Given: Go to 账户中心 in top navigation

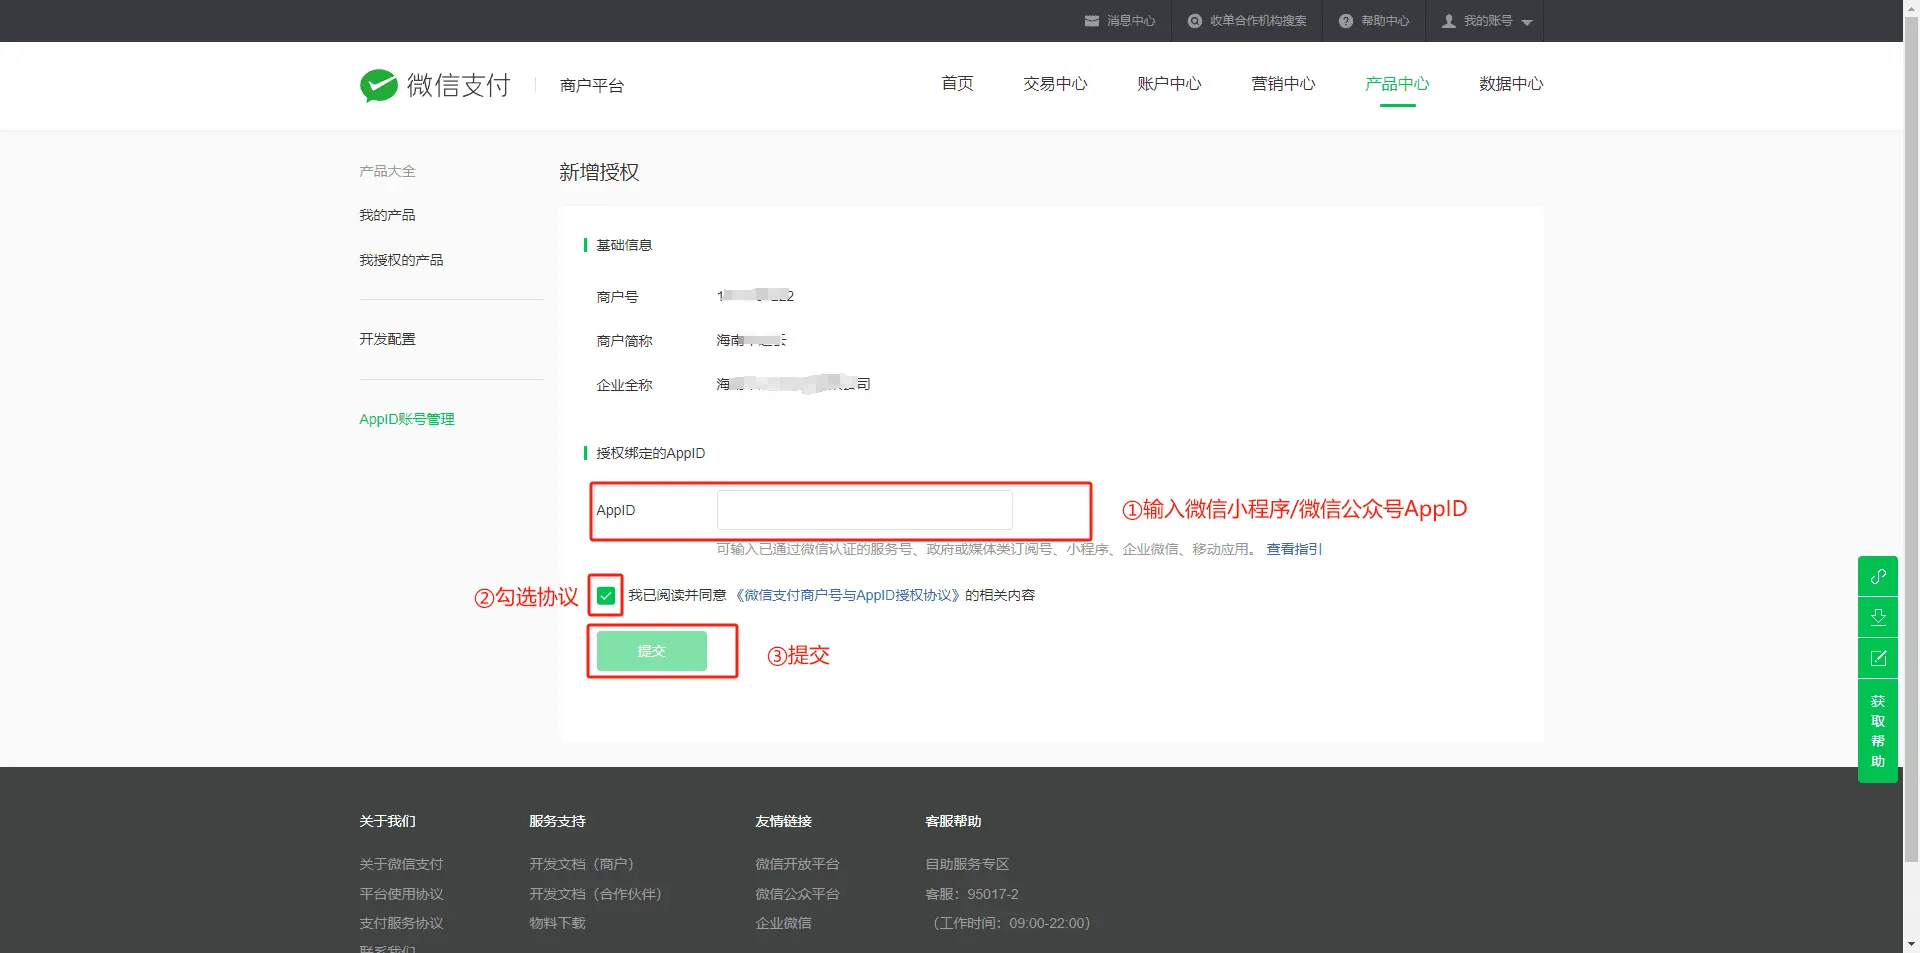Looking at the screenshot, I should (1169, 84).
